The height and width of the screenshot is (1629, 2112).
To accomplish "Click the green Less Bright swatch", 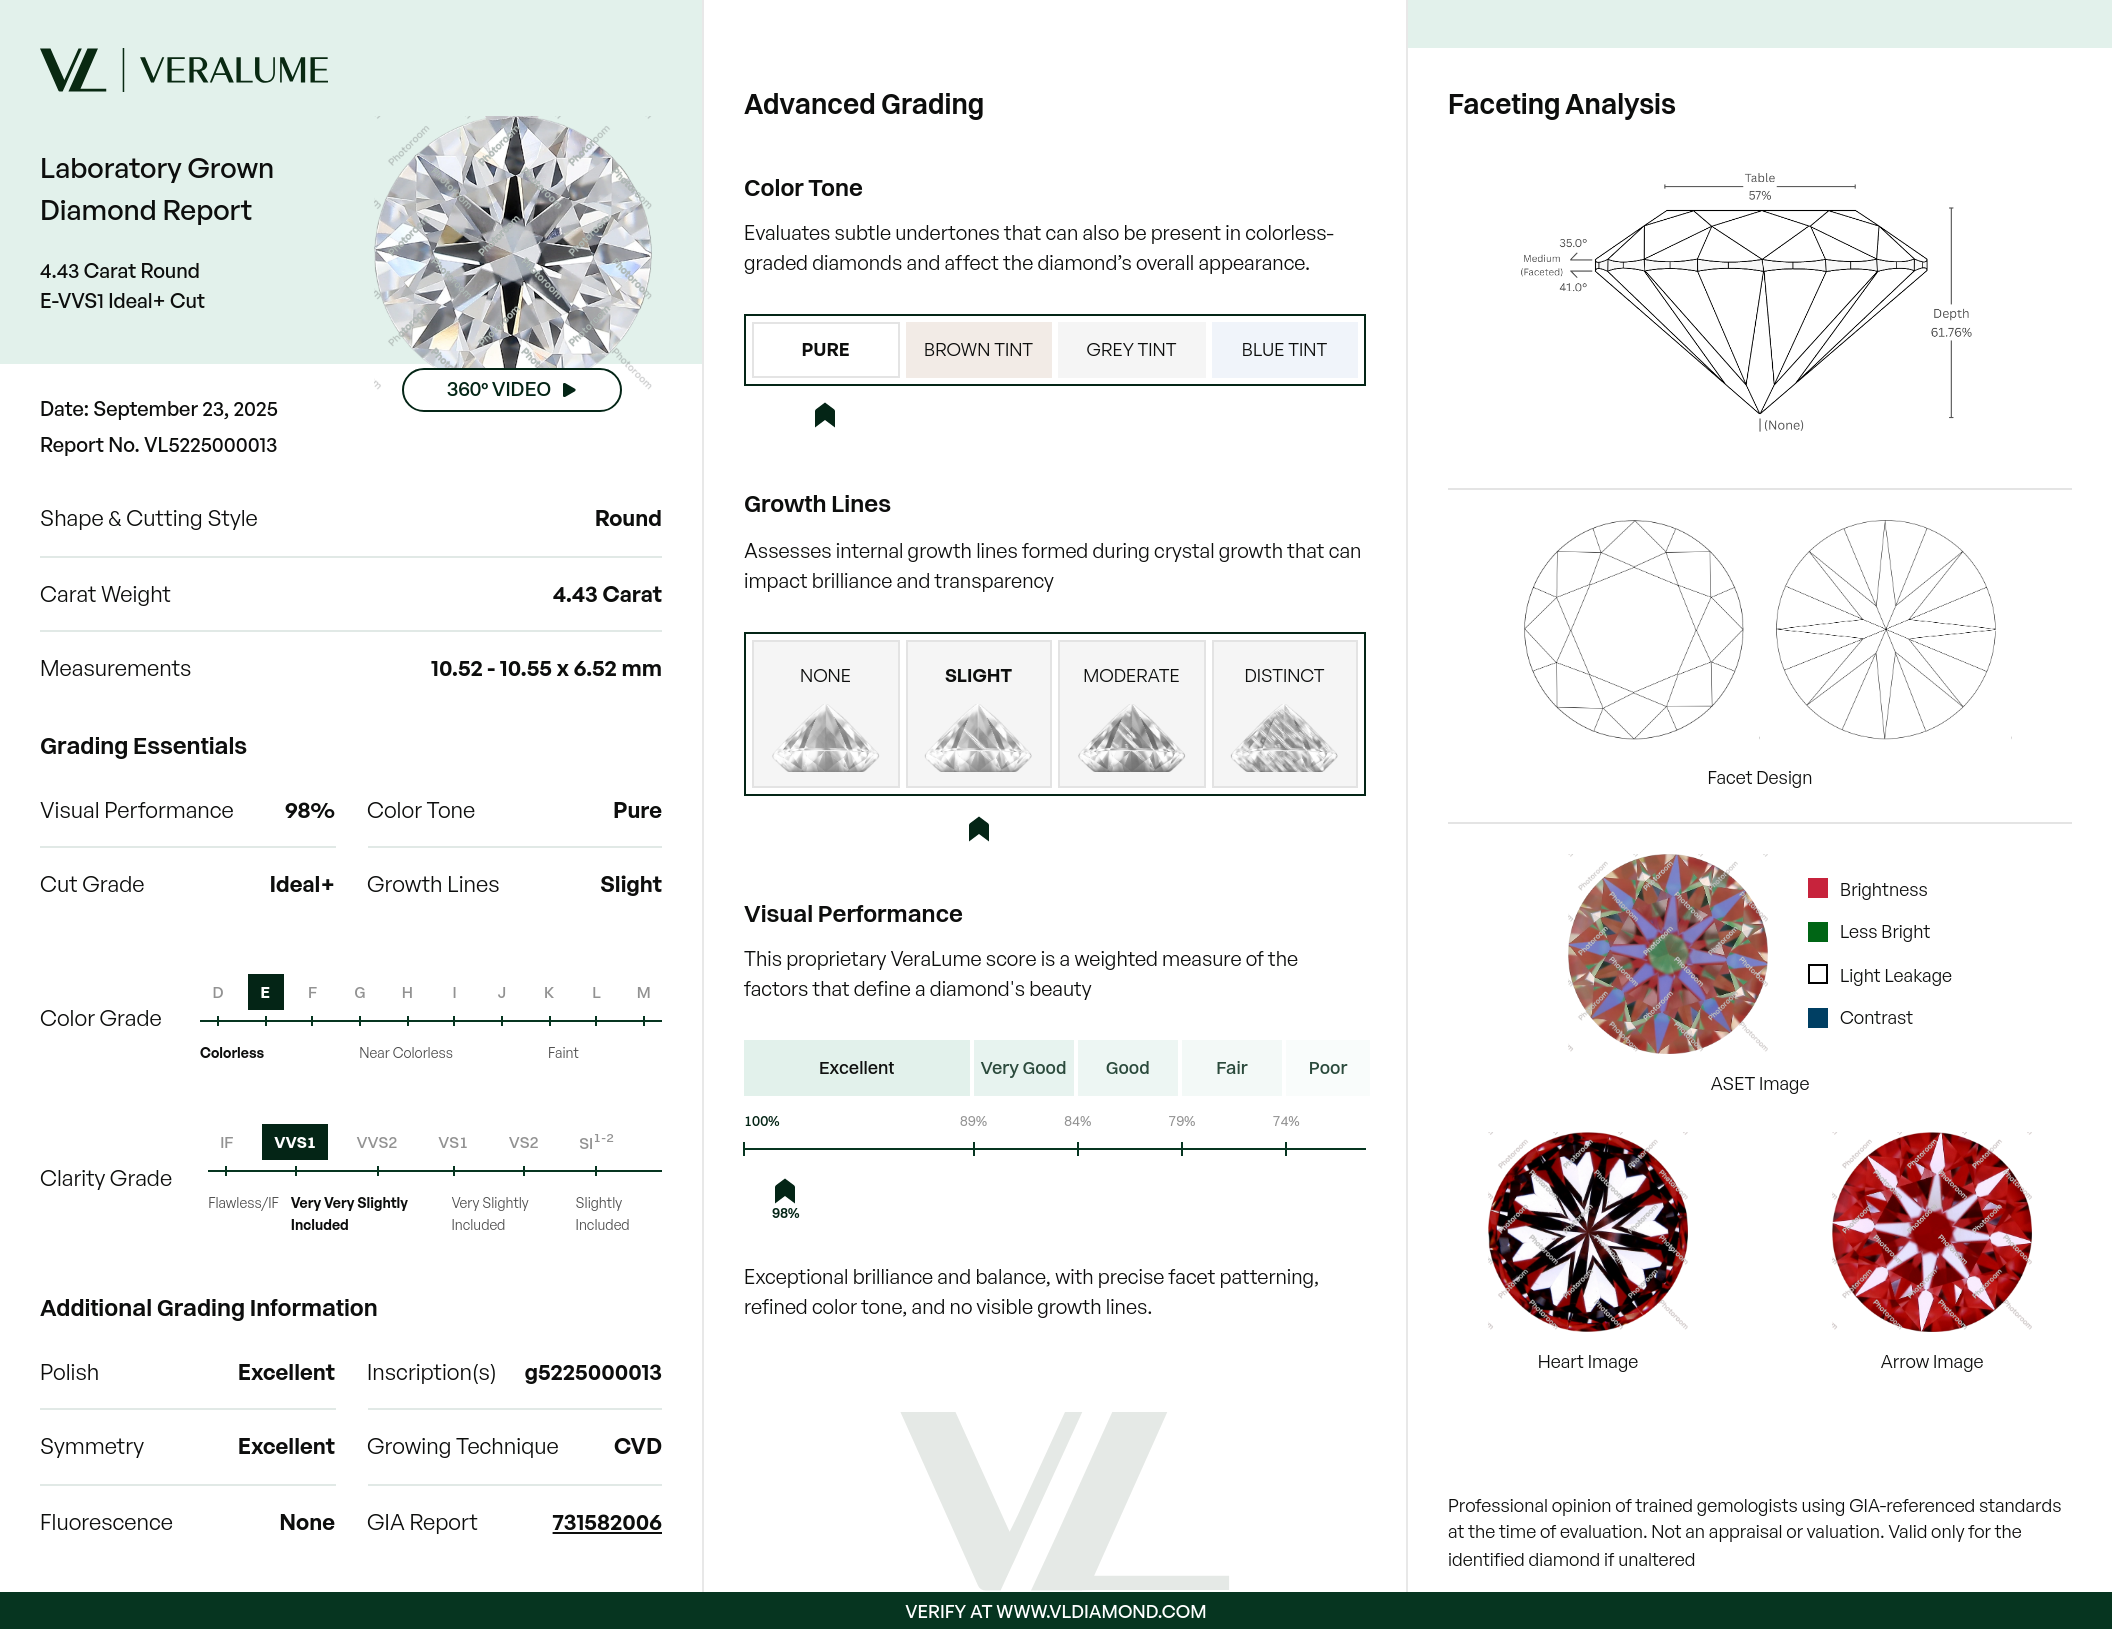I will point(1818,931).
